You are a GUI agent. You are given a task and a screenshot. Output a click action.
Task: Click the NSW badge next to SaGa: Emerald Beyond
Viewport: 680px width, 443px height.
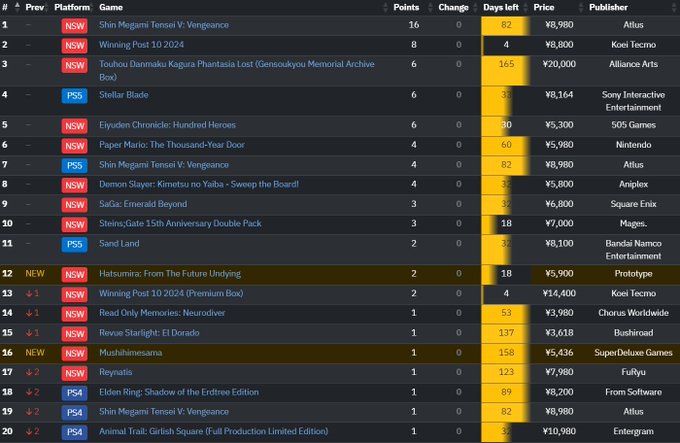point(75,205)
